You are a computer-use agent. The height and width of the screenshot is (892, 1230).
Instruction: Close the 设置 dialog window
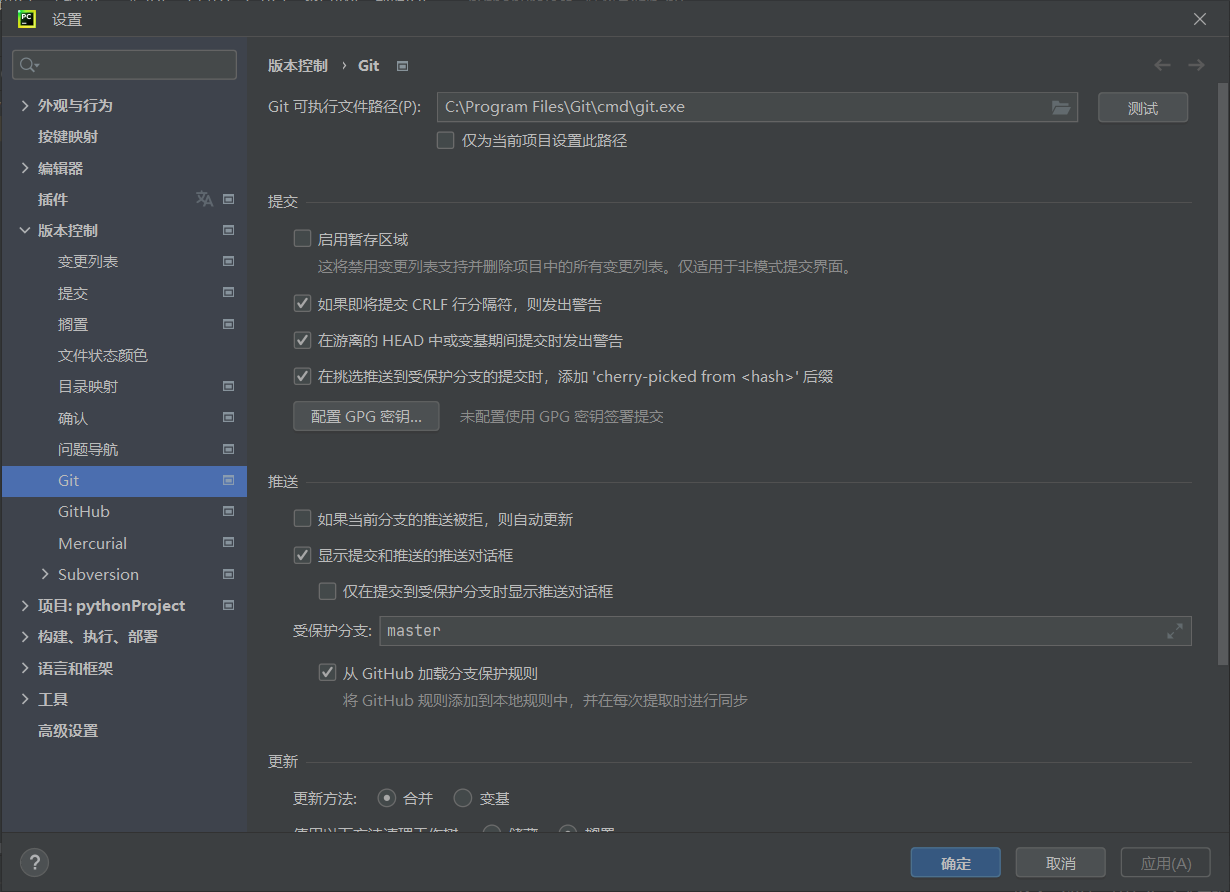pos(1200,19)
